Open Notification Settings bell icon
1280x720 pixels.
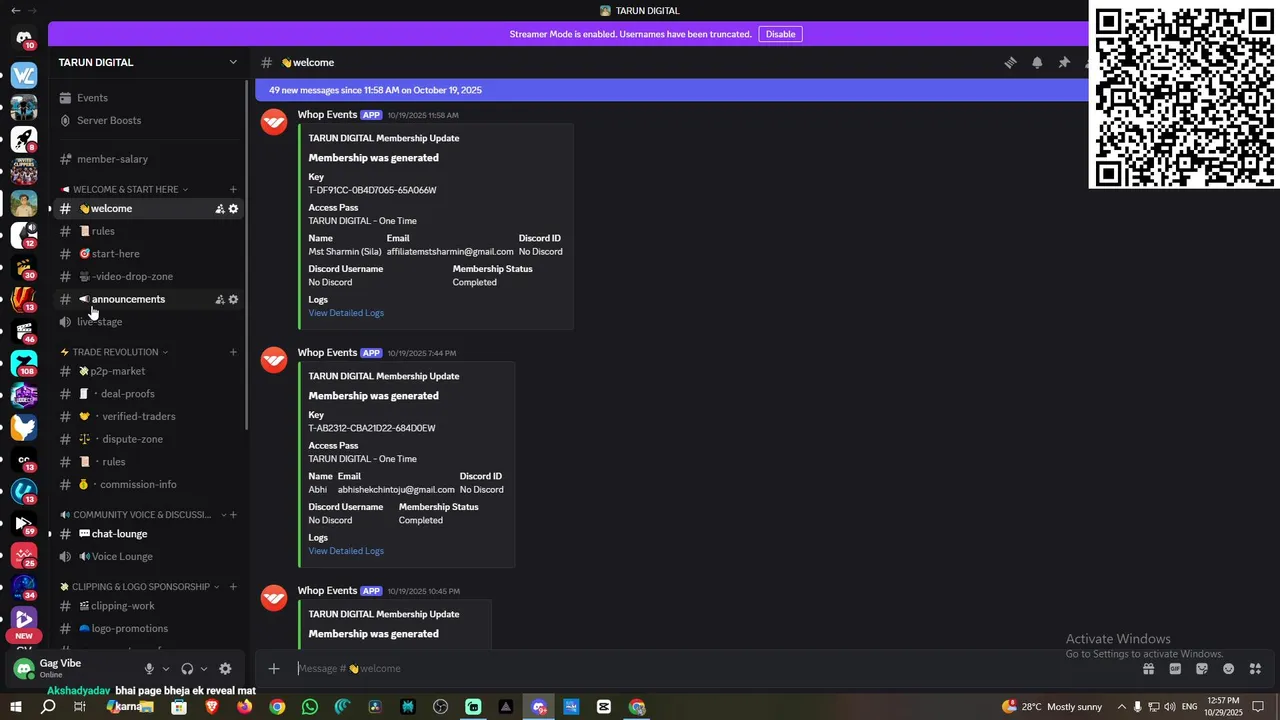tap(1037, 62)
